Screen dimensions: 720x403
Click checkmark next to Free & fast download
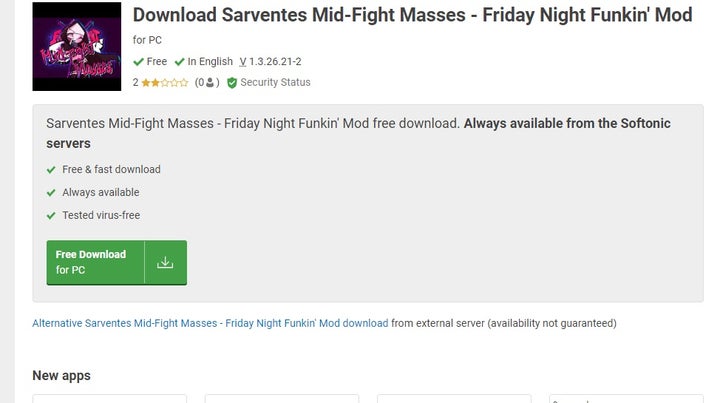pos(51,170)
